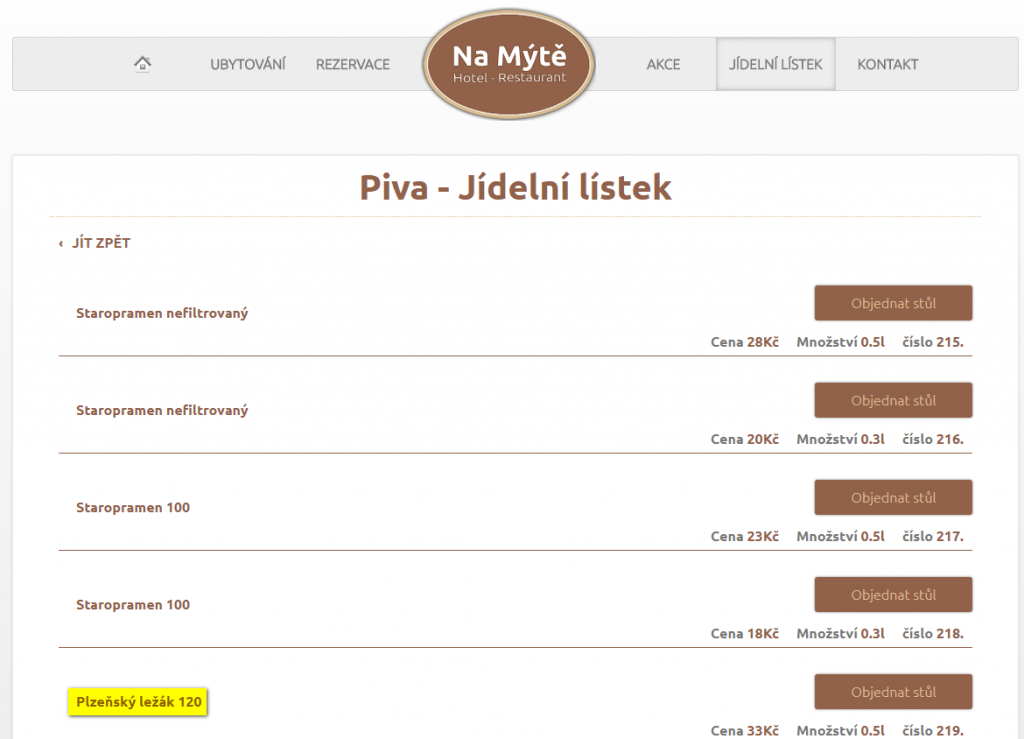The image size is (1024, 739).
Task: Select Staropramen 100 priced 18Kč
Action: (x=133, y=605)
